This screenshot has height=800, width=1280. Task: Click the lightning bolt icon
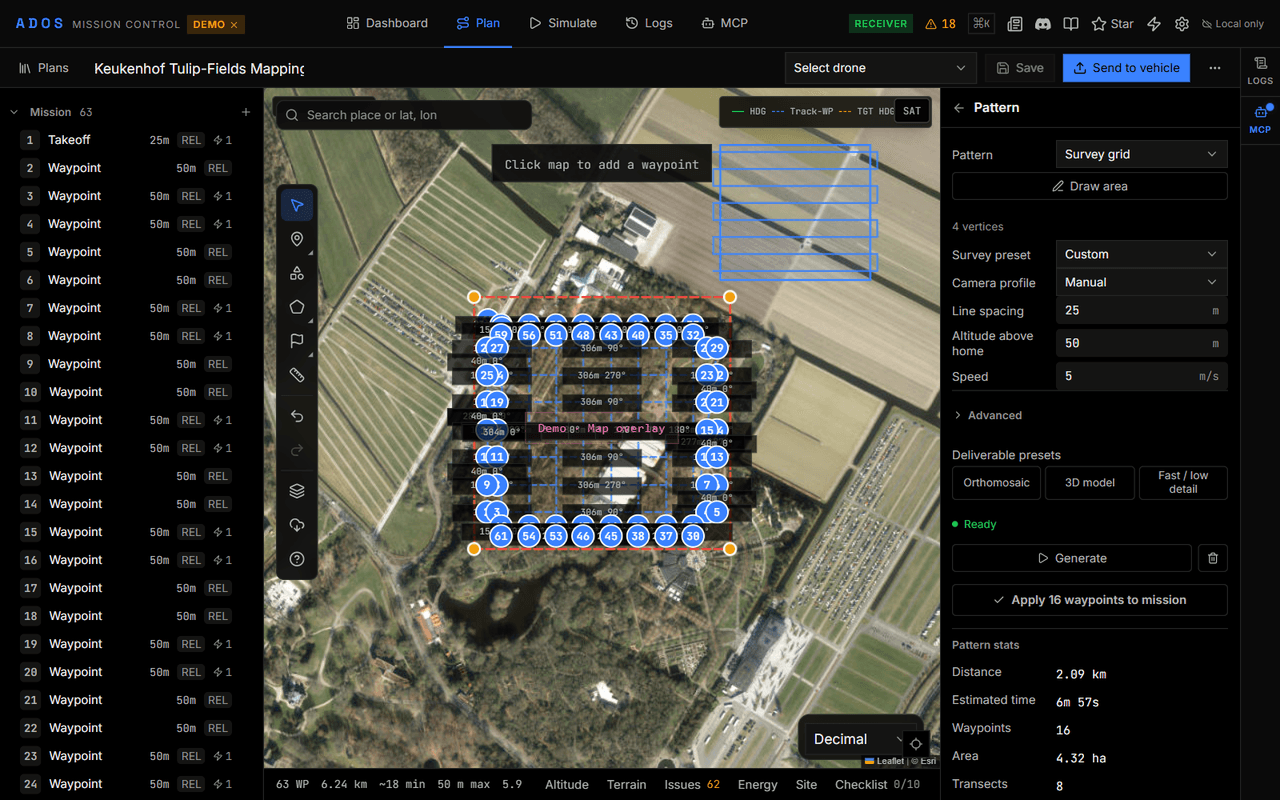point(1154,24)
